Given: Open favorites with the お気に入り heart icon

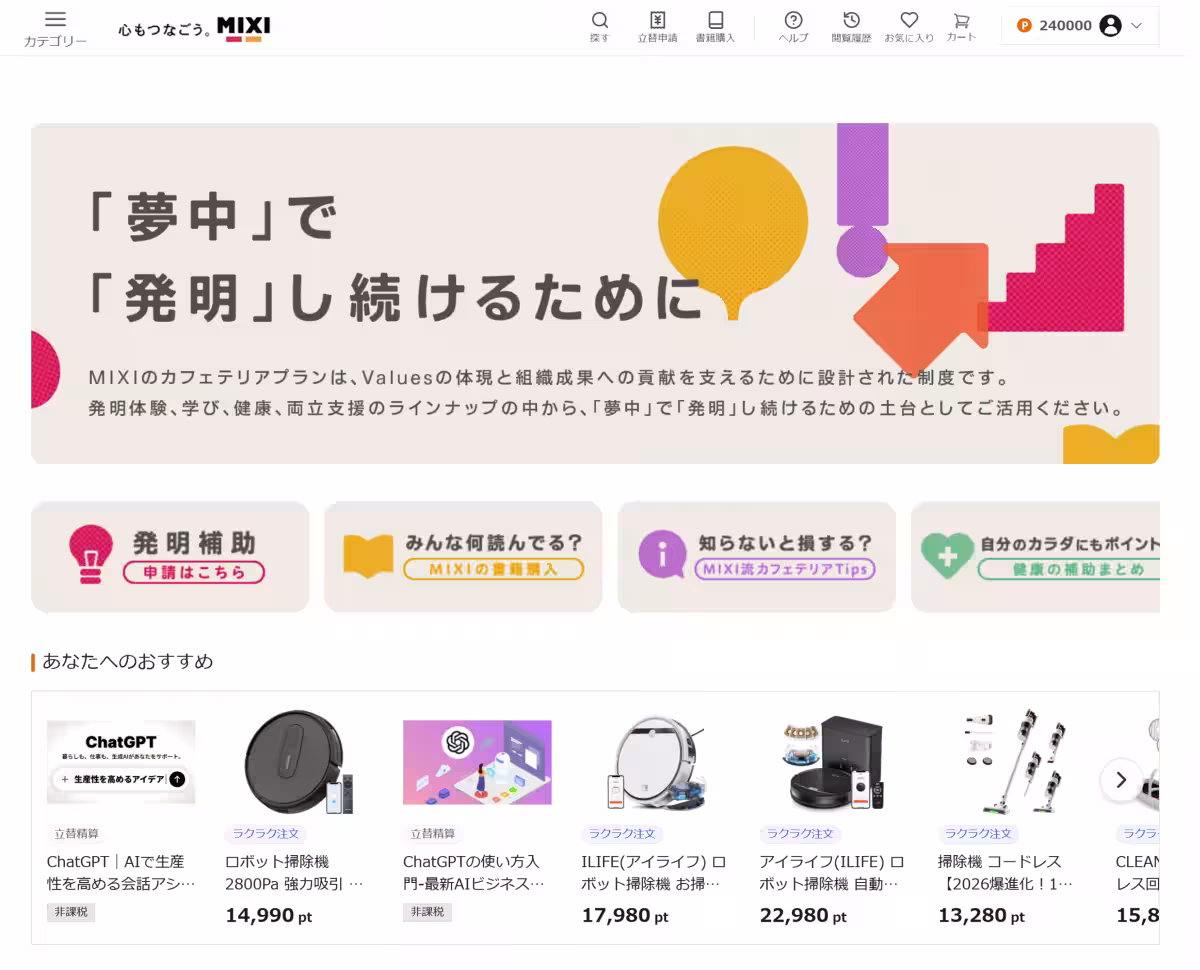Looking at the screenshot, I should pos(910,22).
